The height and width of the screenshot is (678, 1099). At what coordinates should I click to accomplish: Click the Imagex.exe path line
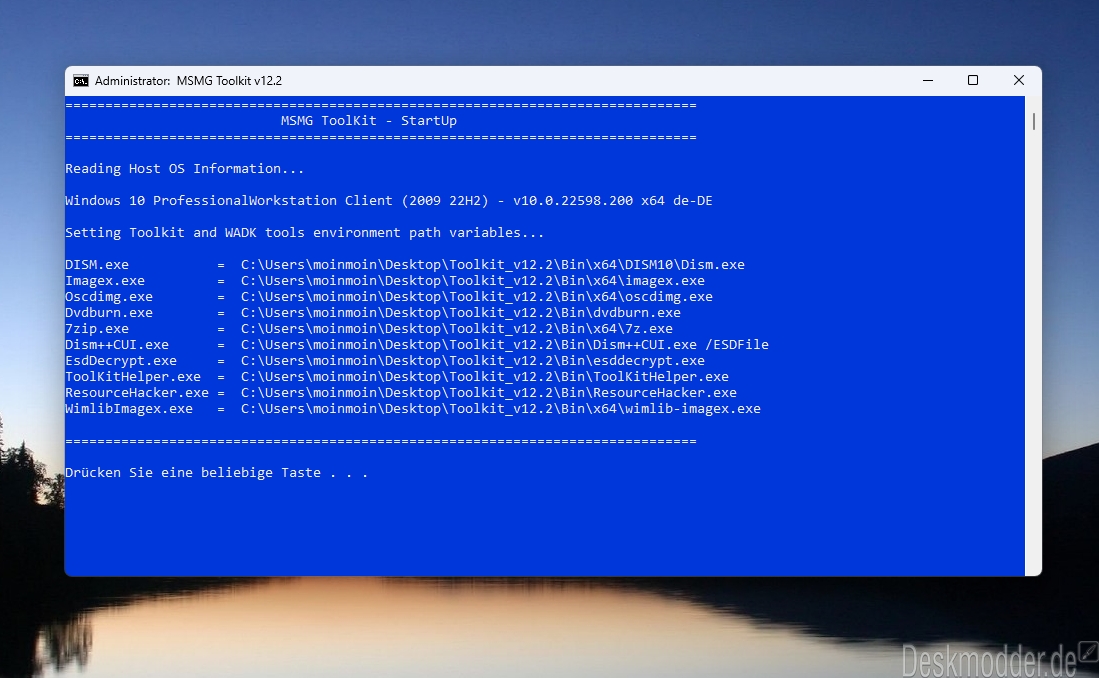[x=385, y=280]
